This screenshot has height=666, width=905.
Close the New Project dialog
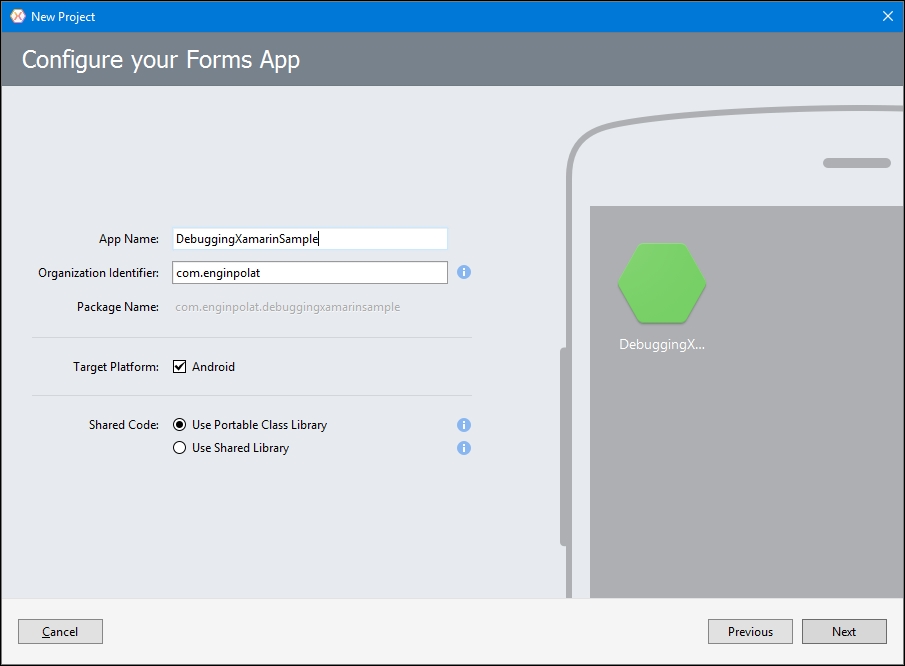[888, 16]
